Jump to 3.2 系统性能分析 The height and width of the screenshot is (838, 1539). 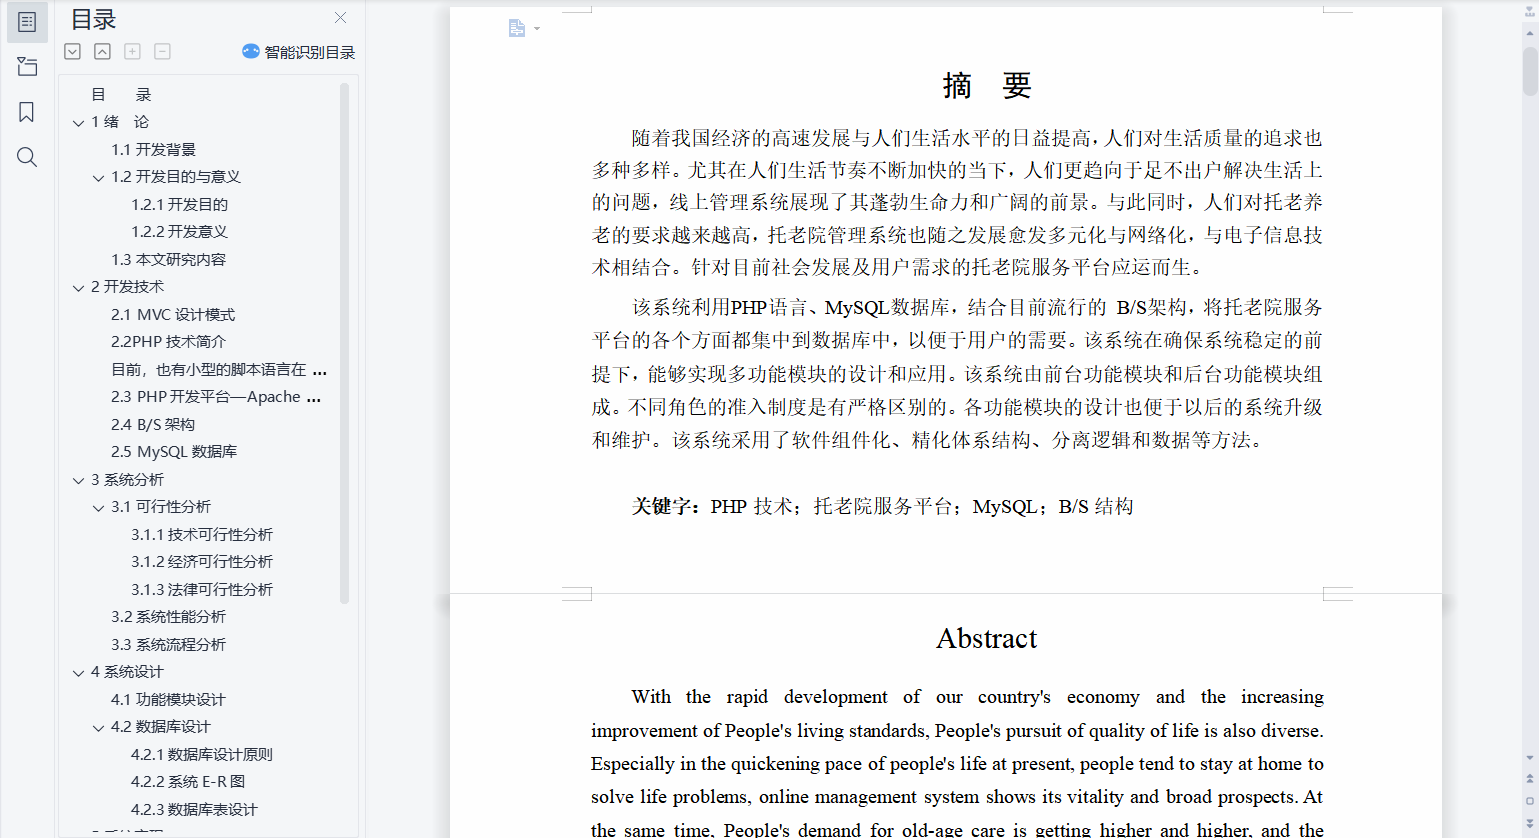(x=168, y=617)
